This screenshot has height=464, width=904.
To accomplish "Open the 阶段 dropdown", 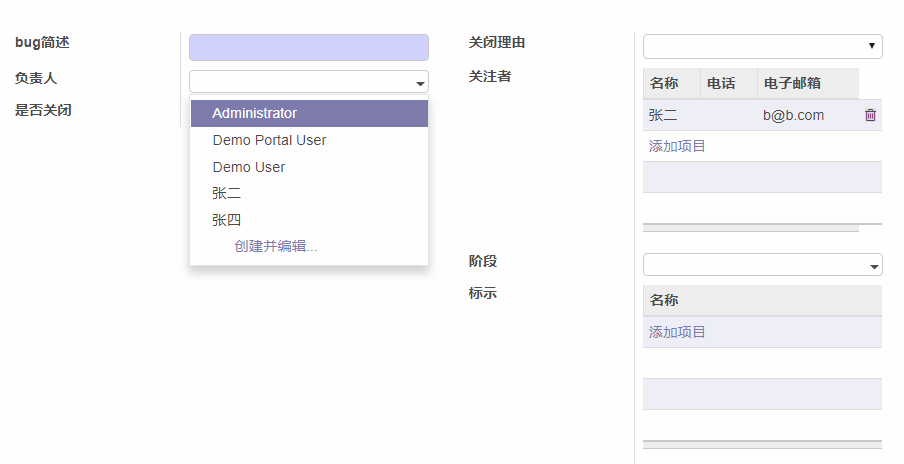I will [x=762, y=265].
